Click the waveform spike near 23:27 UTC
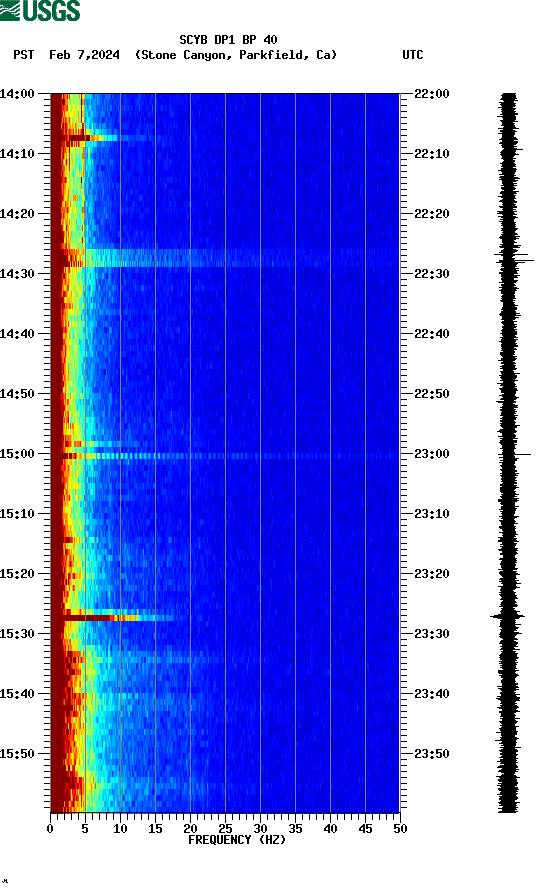The height and width of the screenshot is (892, 552). pos(508,616)
